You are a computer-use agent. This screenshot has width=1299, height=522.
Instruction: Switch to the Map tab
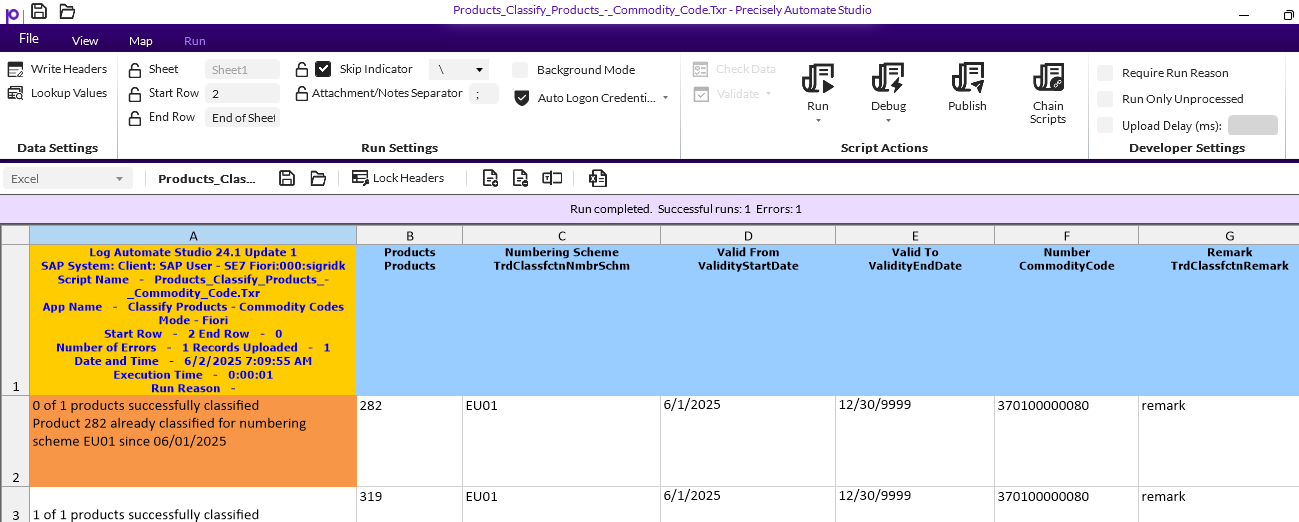(141, 41)
